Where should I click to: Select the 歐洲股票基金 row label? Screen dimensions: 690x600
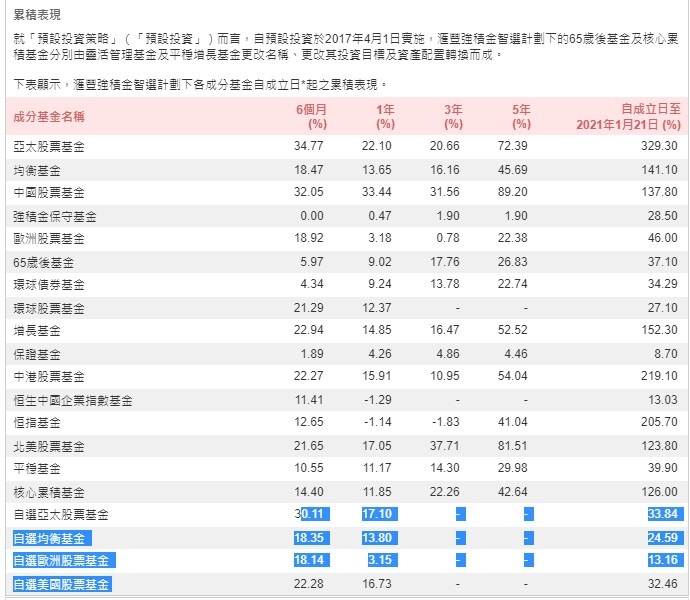49,239
